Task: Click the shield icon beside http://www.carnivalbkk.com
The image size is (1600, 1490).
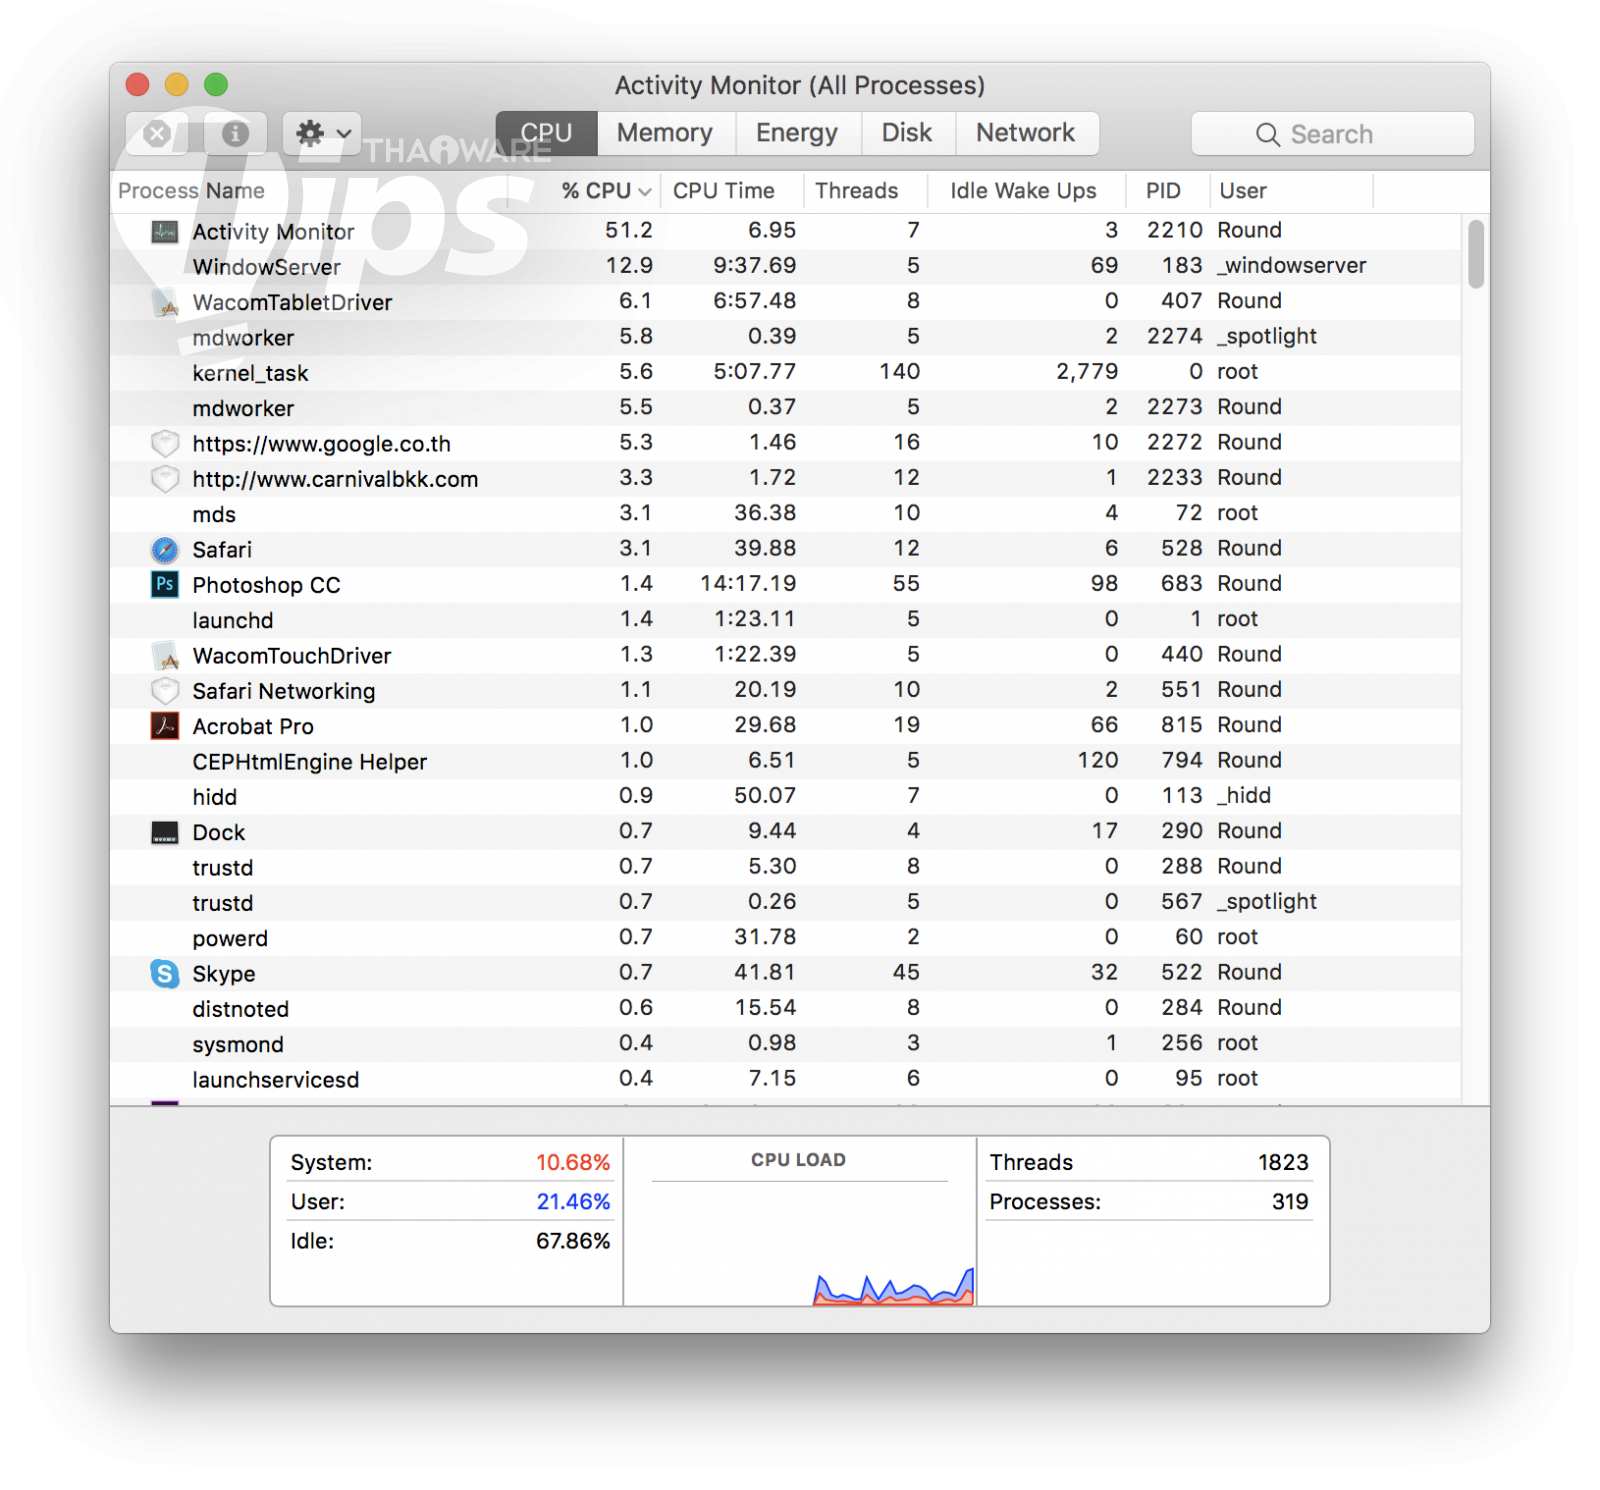Action: click(x=165, y=479)
